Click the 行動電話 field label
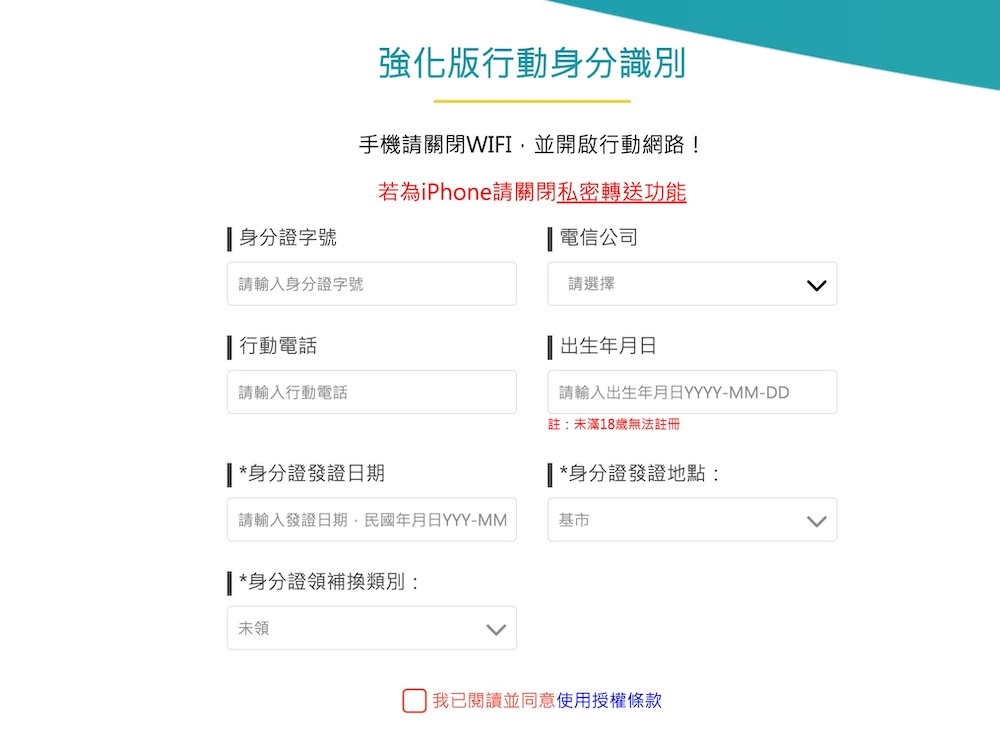Image resolution: width=1000 pixels, height=750 pixels. coord(278,346)
